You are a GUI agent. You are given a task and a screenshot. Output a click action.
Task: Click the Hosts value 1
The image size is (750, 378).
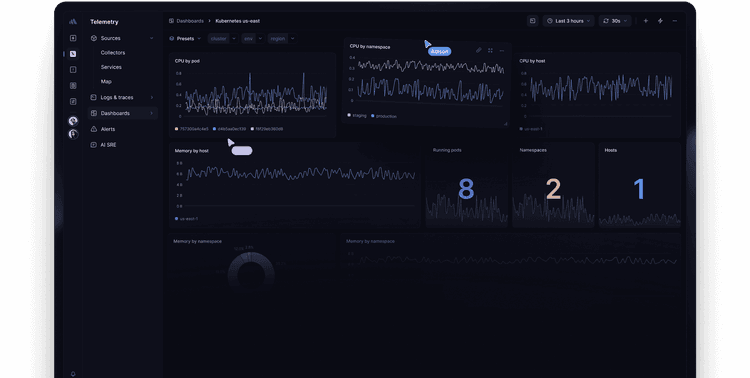pyautogui.click(x=639, y=189)
